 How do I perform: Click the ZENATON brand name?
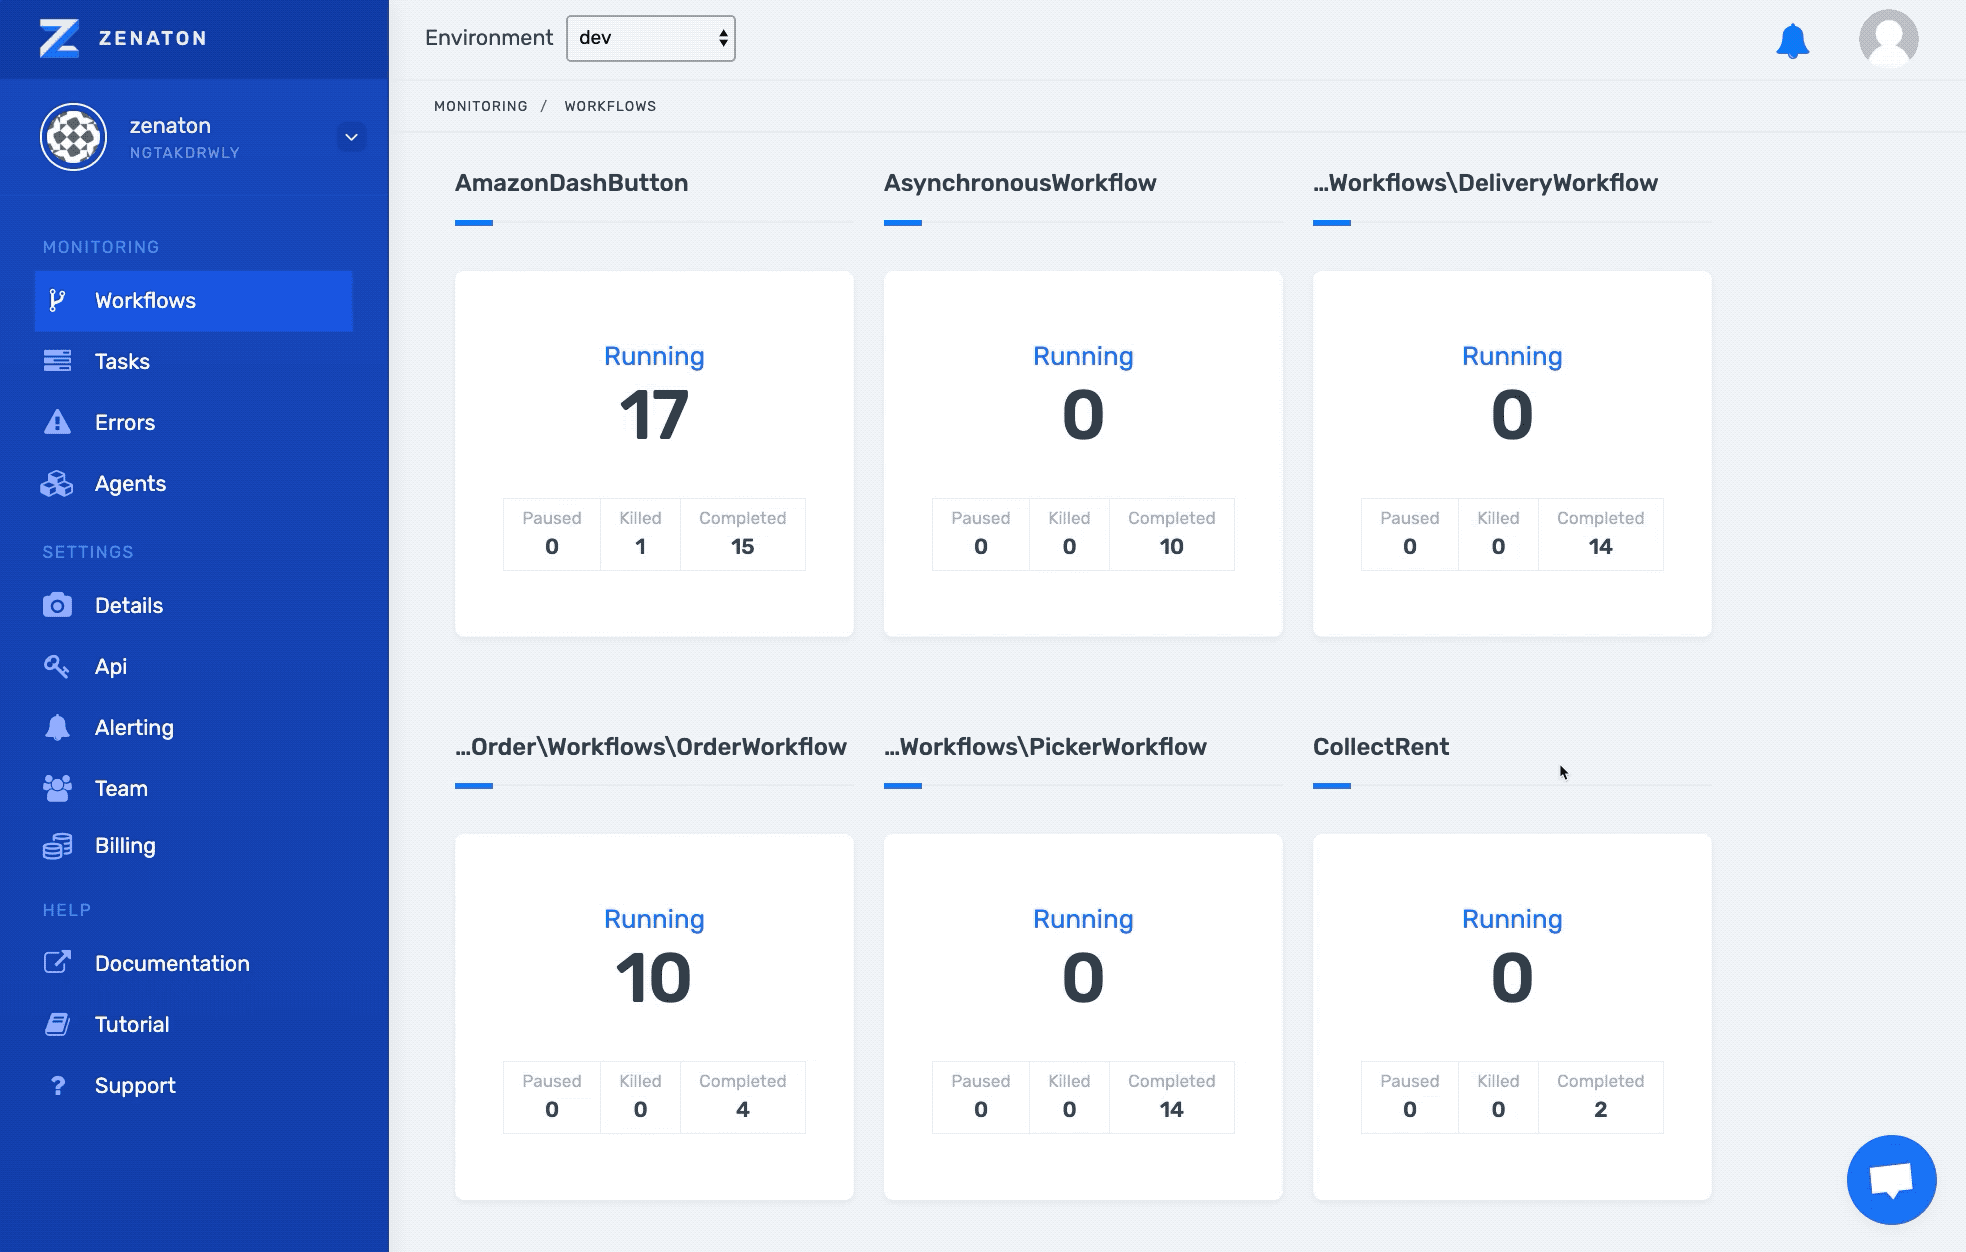pyautogui.click(x=153, y=38)
